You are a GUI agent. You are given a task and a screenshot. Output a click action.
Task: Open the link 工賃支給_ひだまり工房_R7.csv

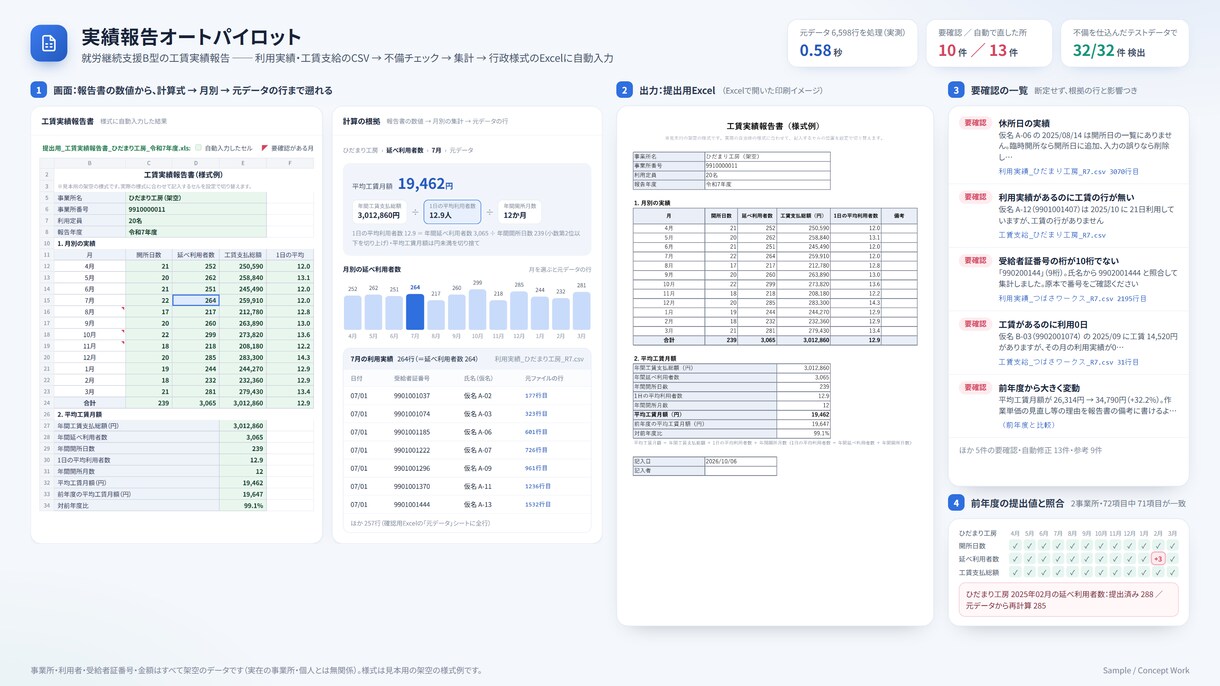(x=1052, y=235)
